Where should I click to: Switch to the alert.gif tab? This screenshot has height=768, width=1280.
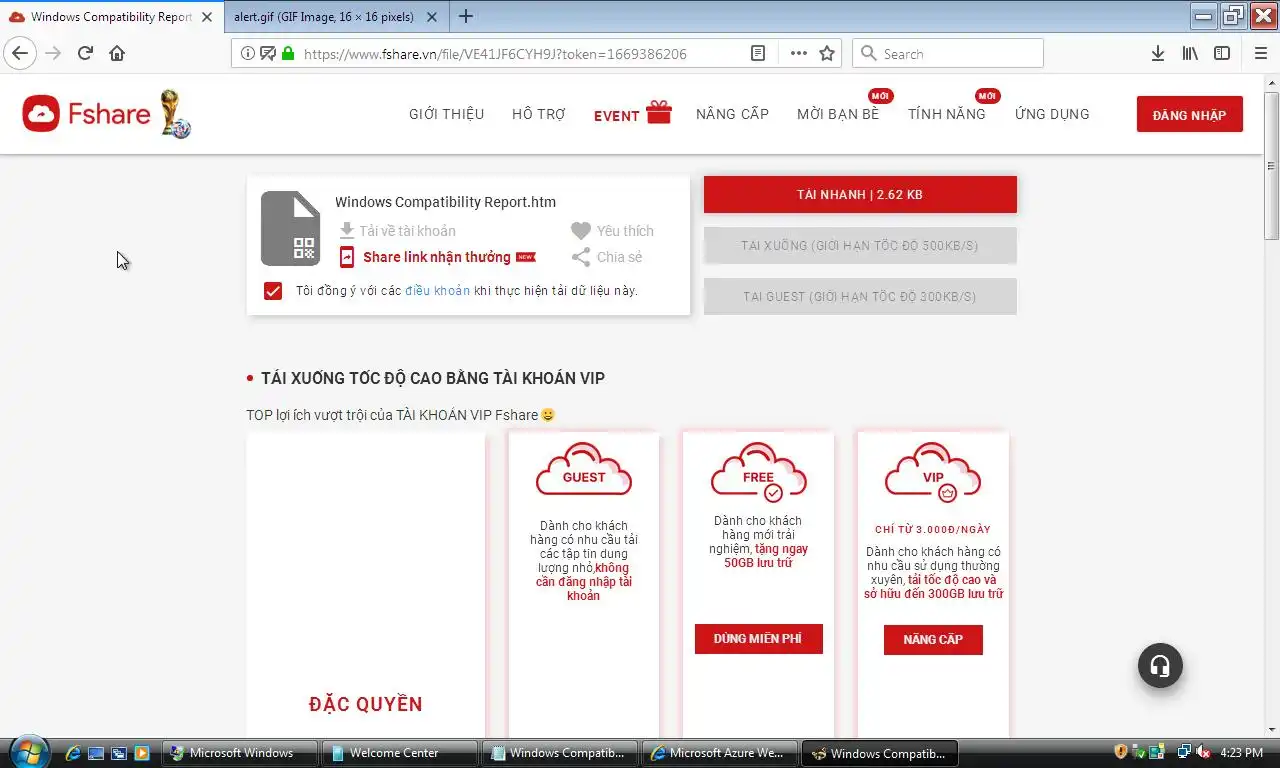(336, 17)
